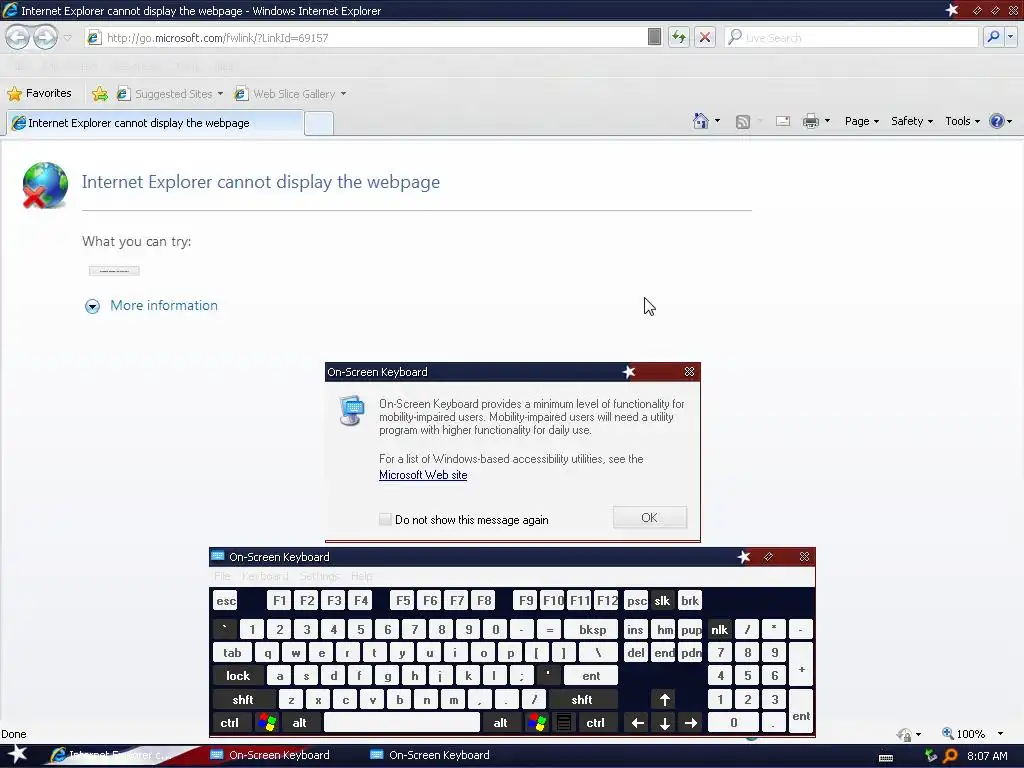
Task: Click the Live Search magnifier button
Action: click(993, 37)
